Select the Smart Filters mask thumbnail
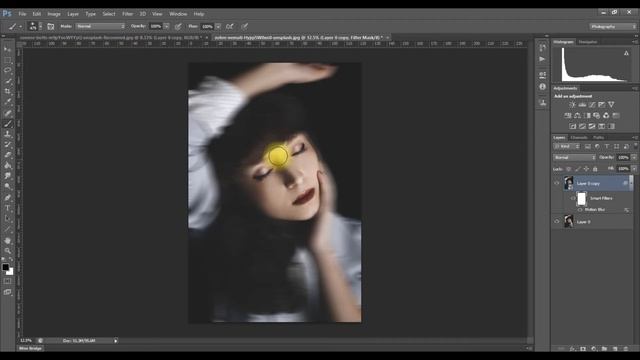Viewport: 640px width, 360px height. coord(582,198)
